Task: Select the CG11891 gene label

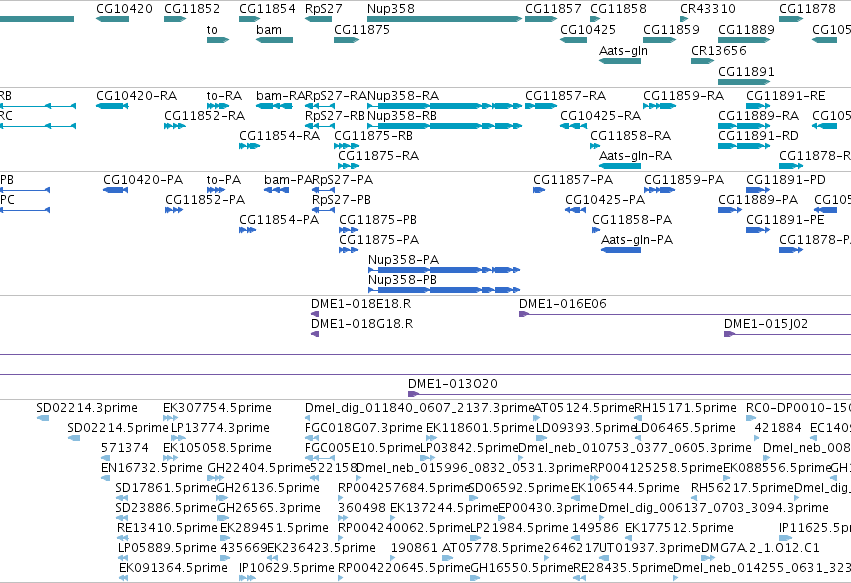Action: [746, 72]
